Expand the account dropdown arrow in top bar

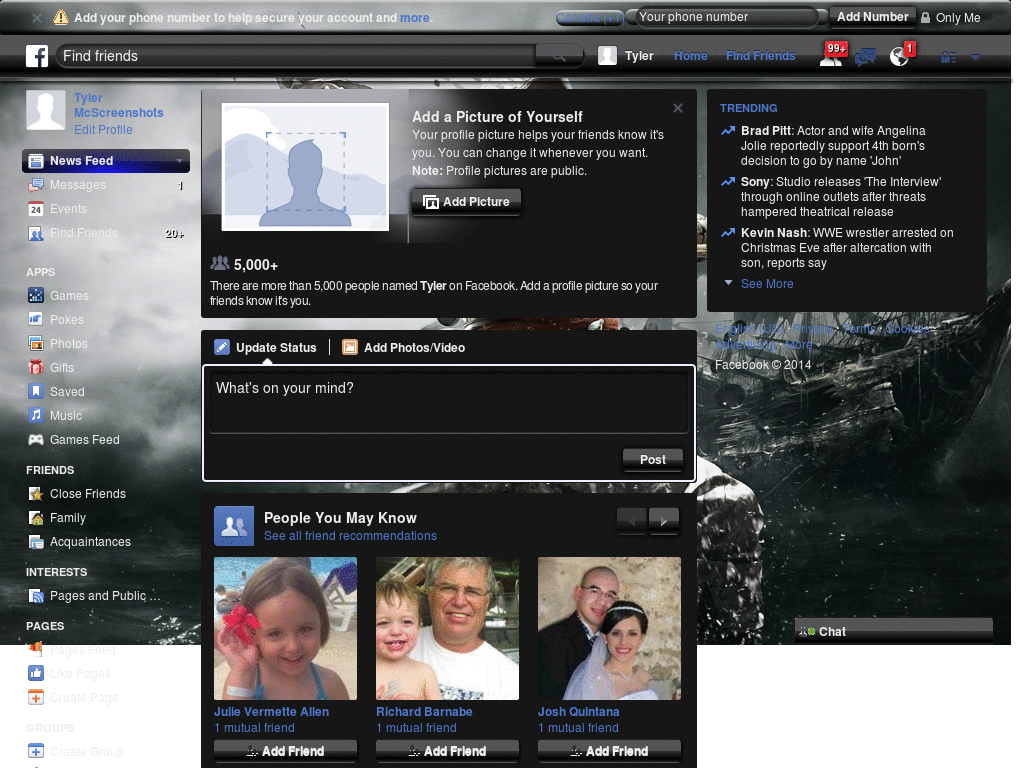click(x=975, y=57)
